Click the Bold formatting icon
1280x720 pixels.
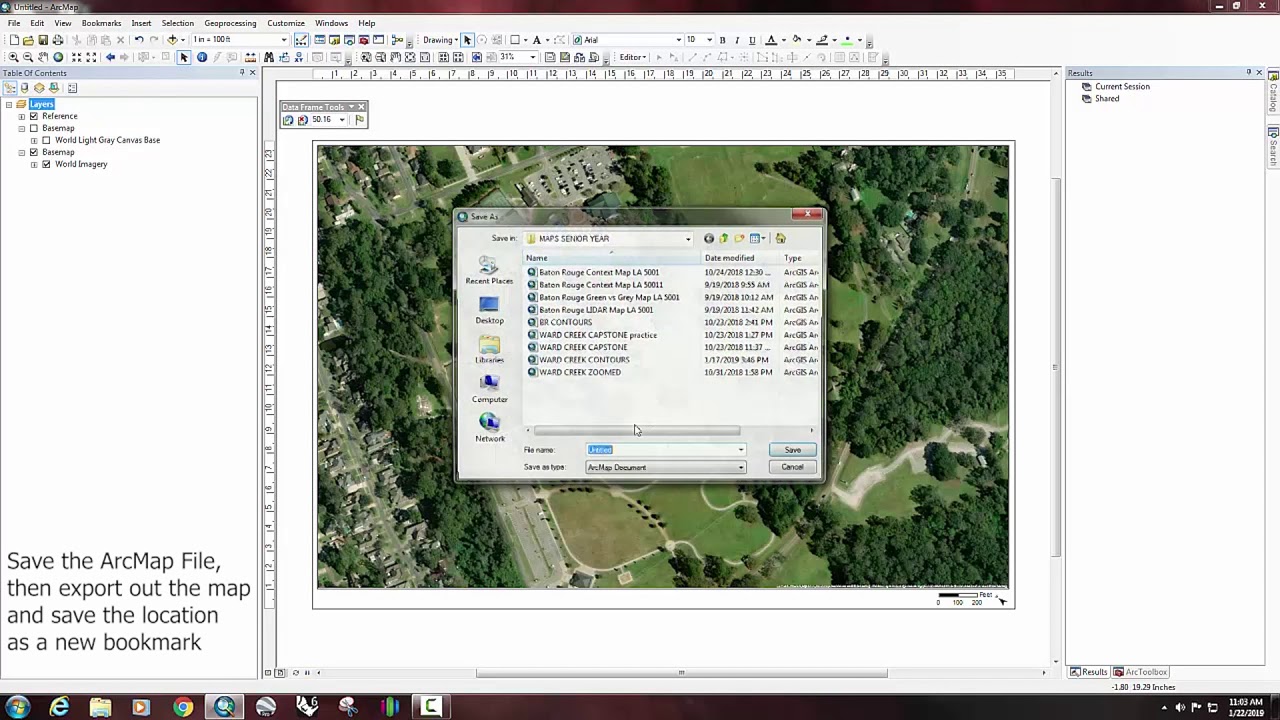[x=722, y=40]
